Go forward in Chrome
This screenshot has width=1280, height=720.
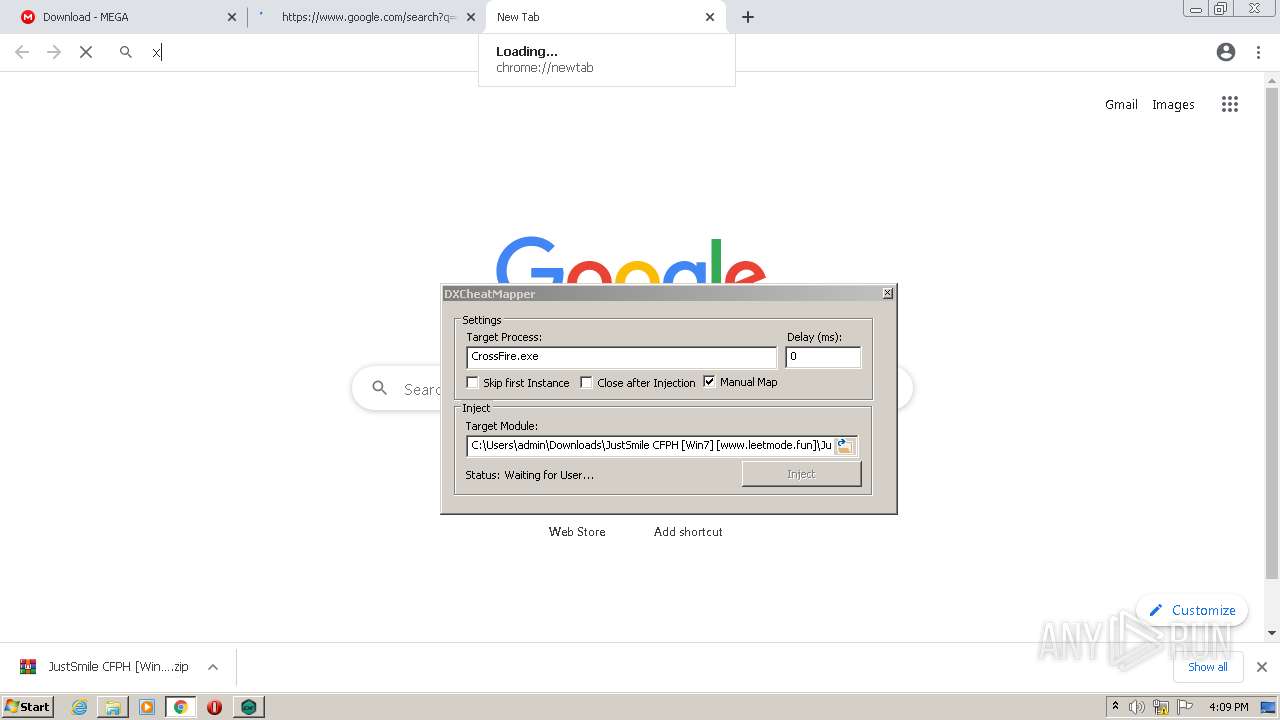pyautogui.click(x=54, y=52)
